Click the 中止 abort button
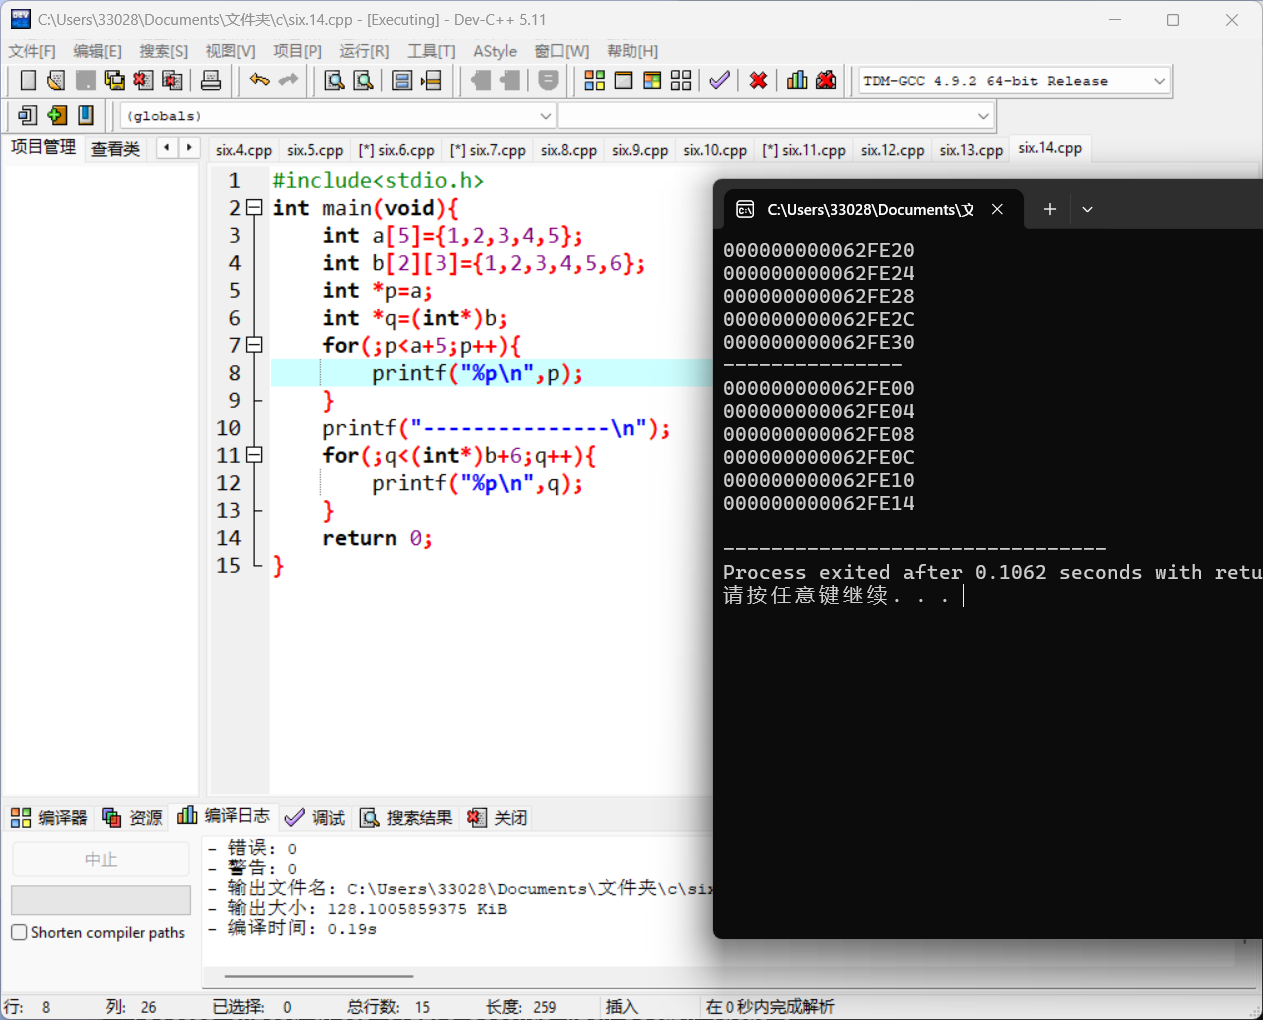This screenshot has width=1263, height=1020. pos(101,859)
